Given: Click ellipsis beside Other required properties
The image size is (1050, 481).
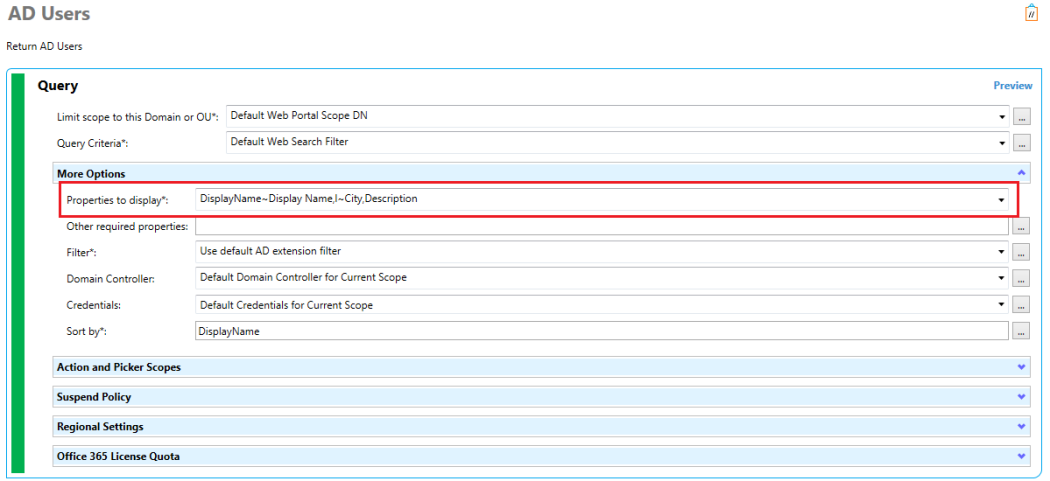Looking at the screenshot, I should 1021,227.
